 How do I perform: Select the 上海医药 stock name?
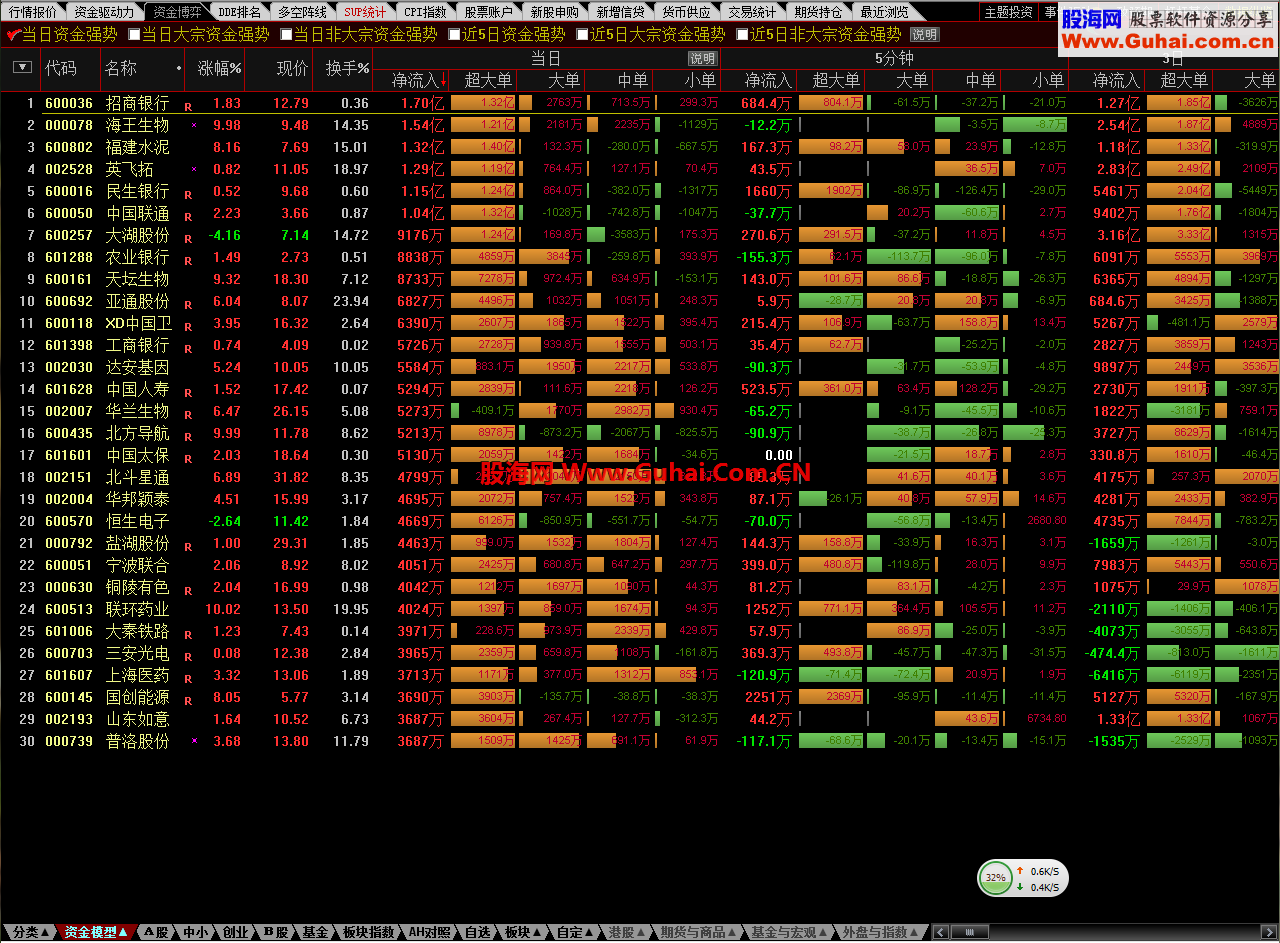(138, 675)
